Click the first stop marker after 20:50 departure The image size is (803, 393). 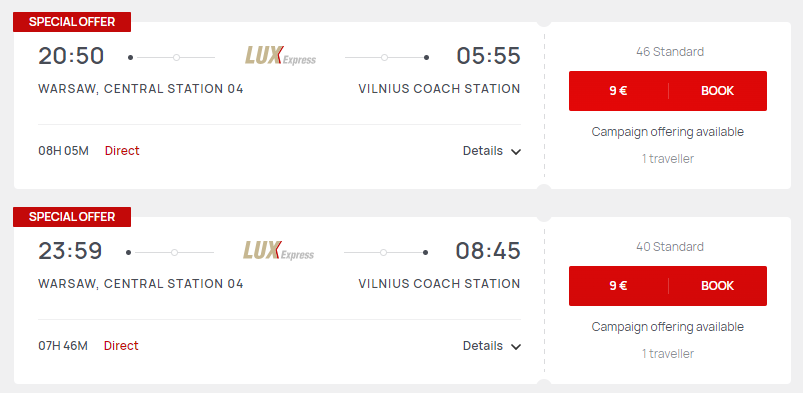(x=176, y=58)
